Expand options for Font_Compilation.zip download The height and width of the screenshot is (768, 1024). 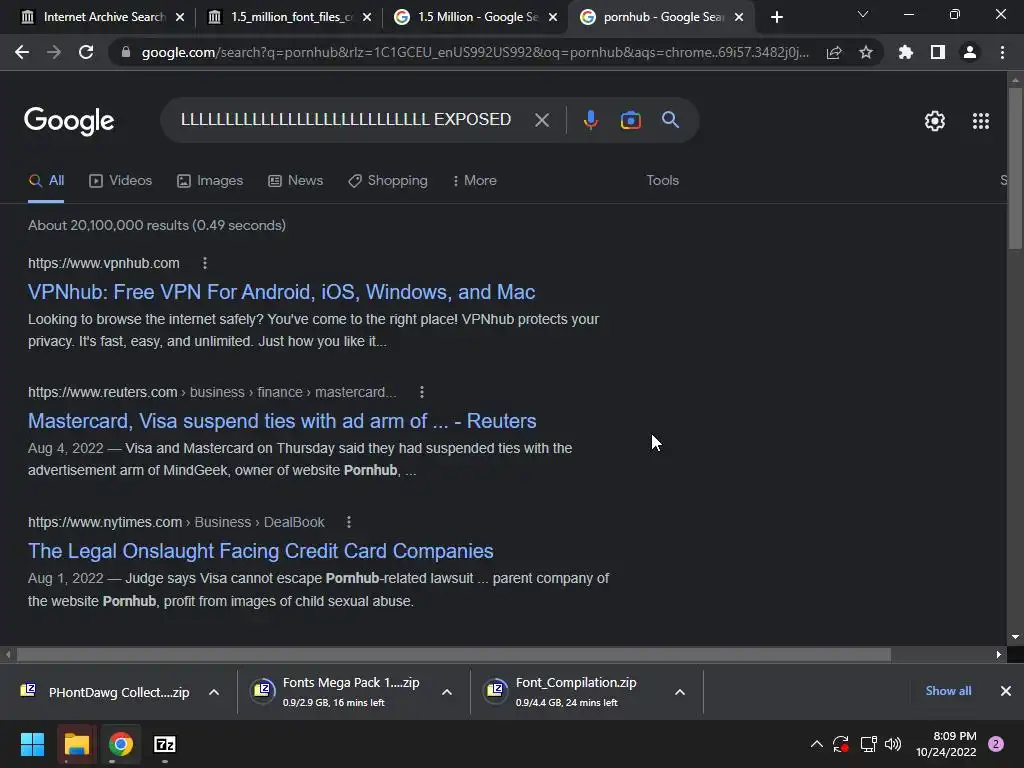pyautogui.click(x=680, y=692)
